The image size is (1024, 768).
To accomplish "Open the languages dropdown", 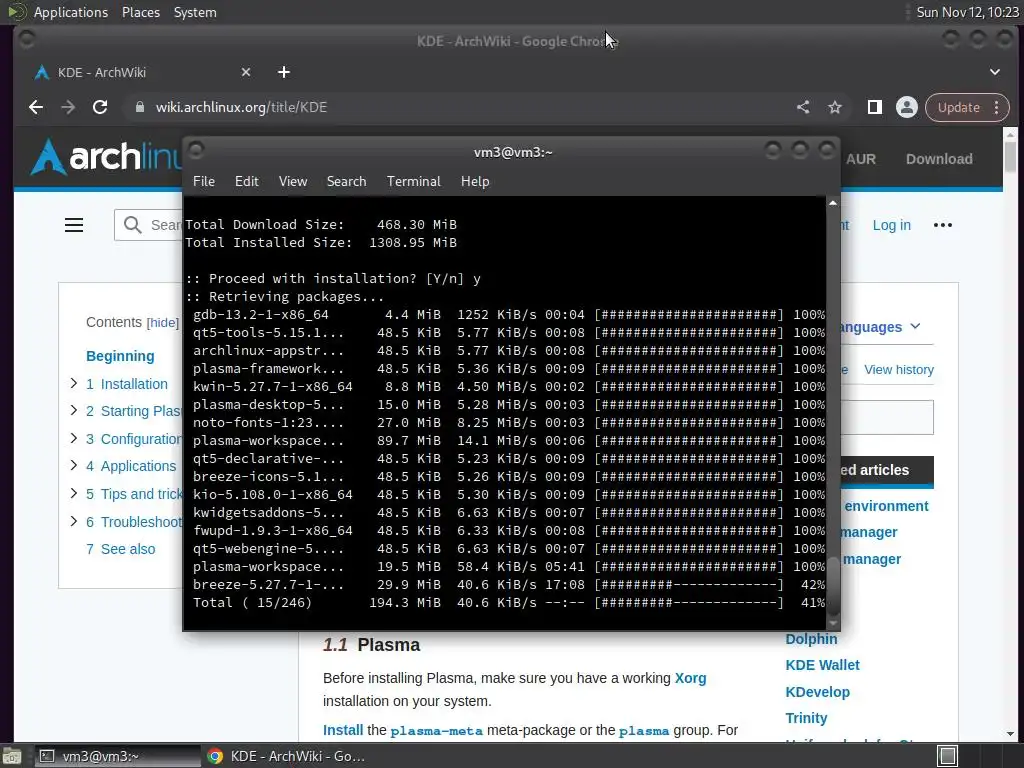I will [880, 327].
